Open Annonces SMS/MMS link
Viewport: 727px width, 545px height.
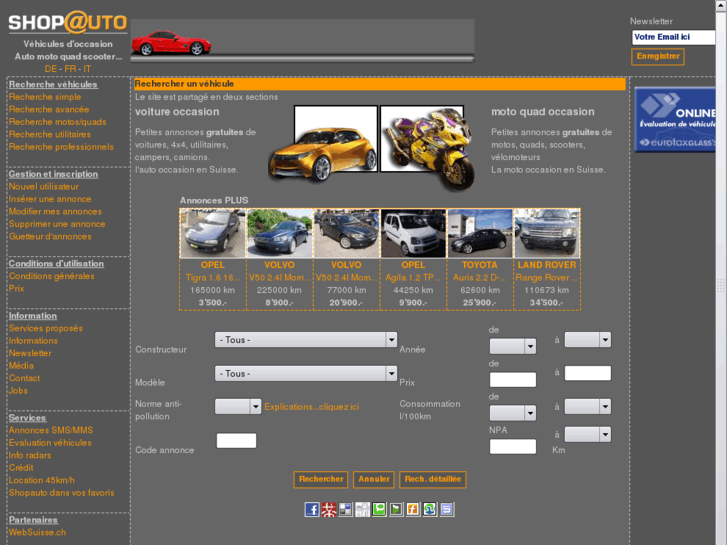pos(51,430)
